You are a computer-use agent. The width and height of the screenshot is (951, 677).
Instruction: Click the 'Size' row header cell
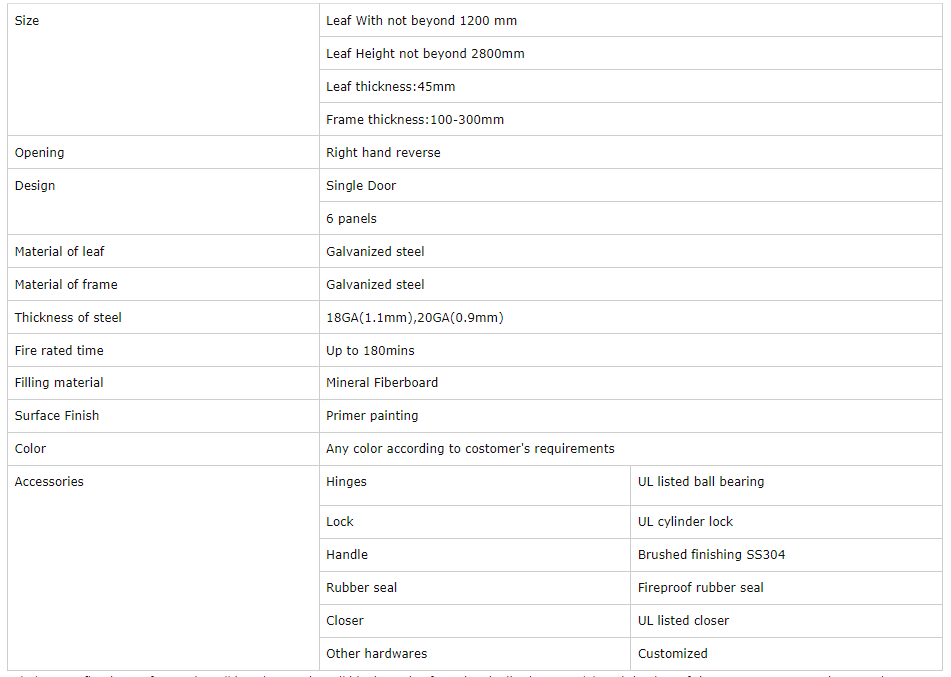pyautogui.click(x=27, y=21)
